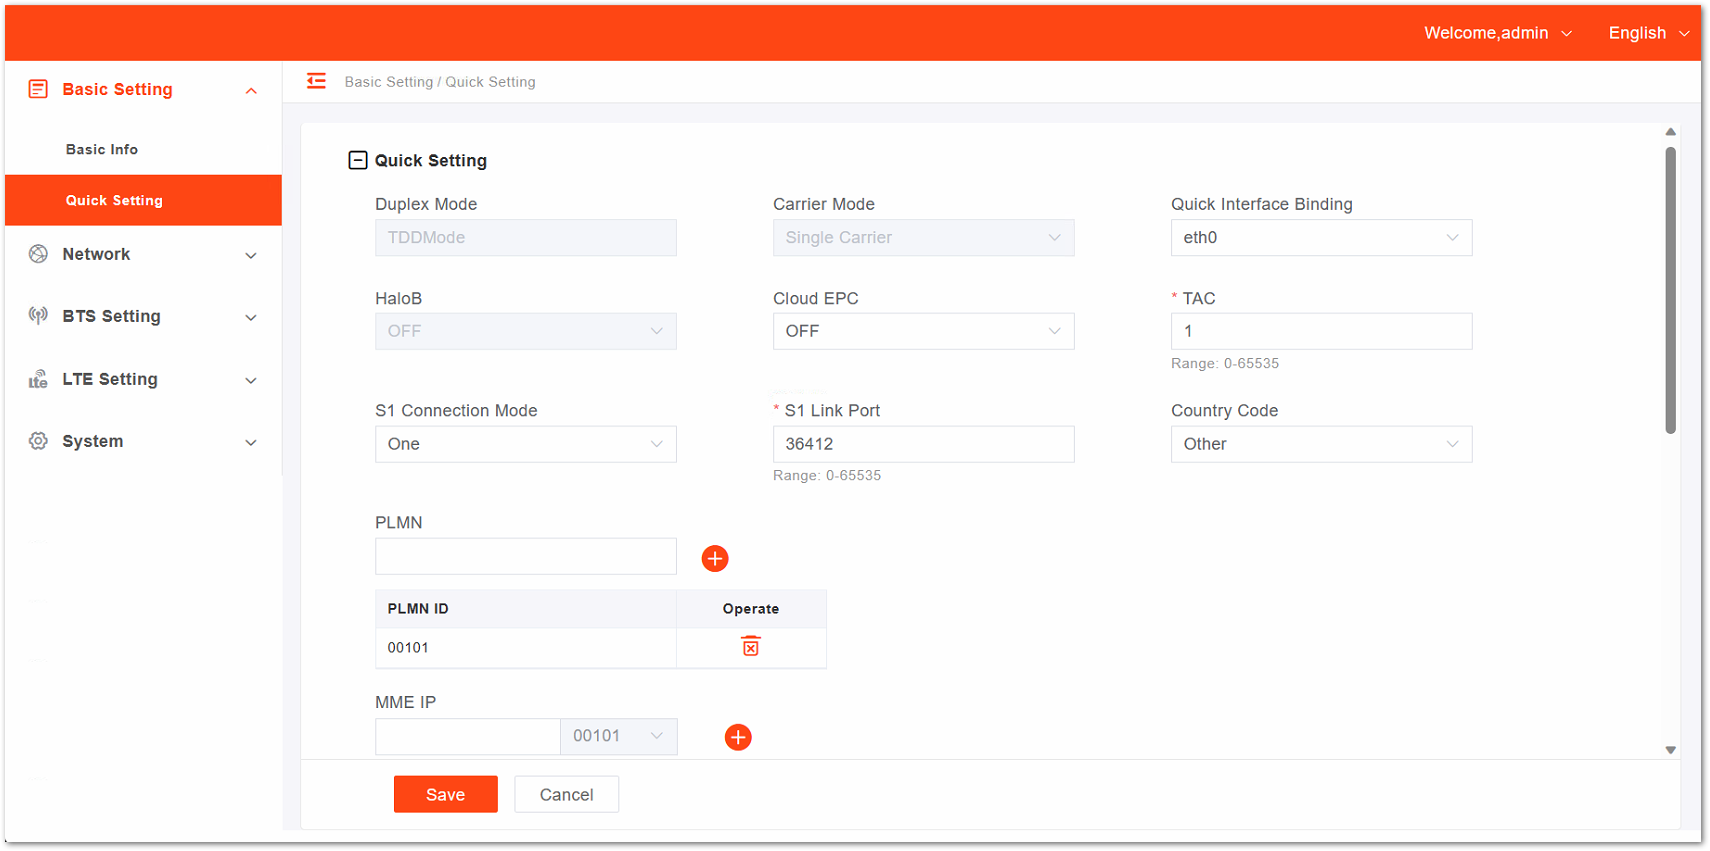
Task: Focus the S1 Link Port input field
Action: (x=923, y=444)
